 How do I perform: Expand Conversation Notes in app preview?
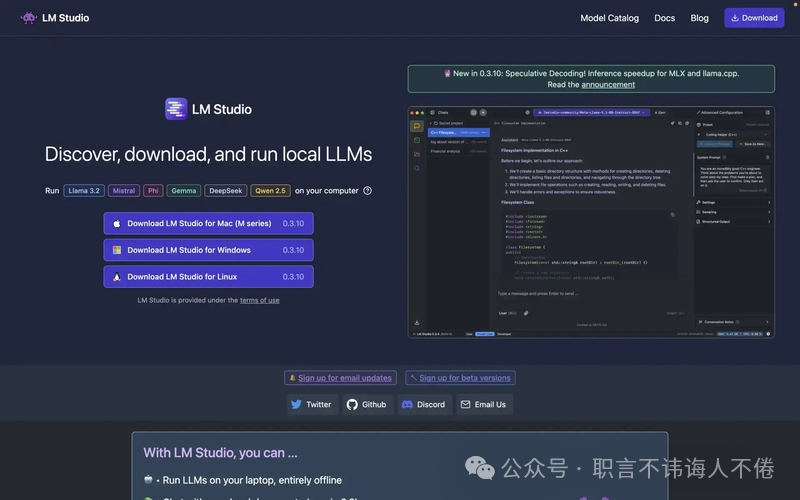pos(734,322)
